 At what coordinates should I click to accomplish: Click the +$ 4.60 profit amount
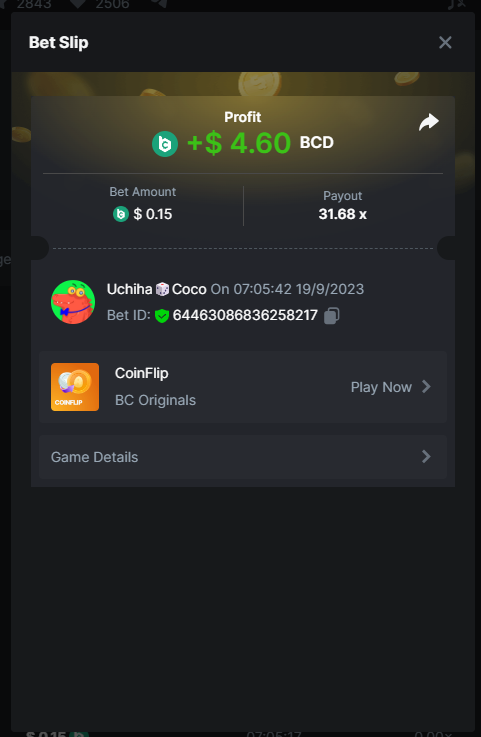pos(239,143)
